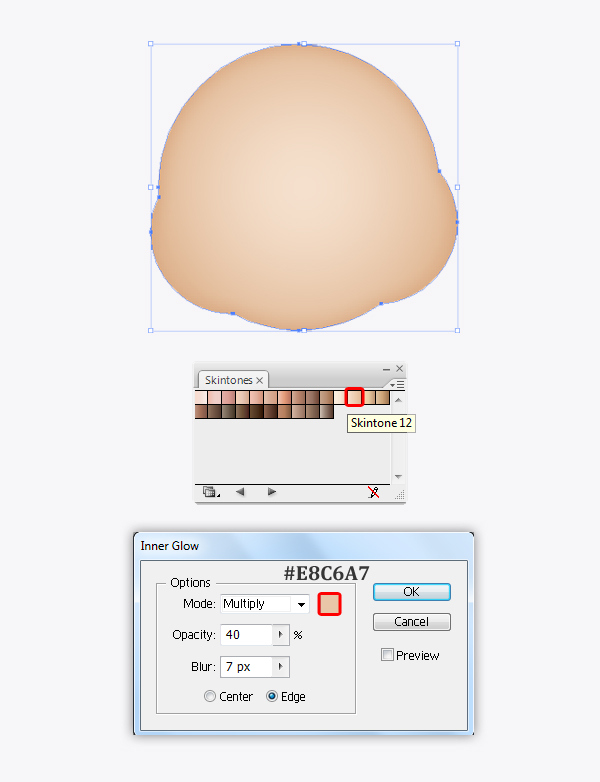The width and height of the screenshot is (600, 782).
Task: Select the highlighted Skintone 12 swatch
Action: [x=354, y=397]
